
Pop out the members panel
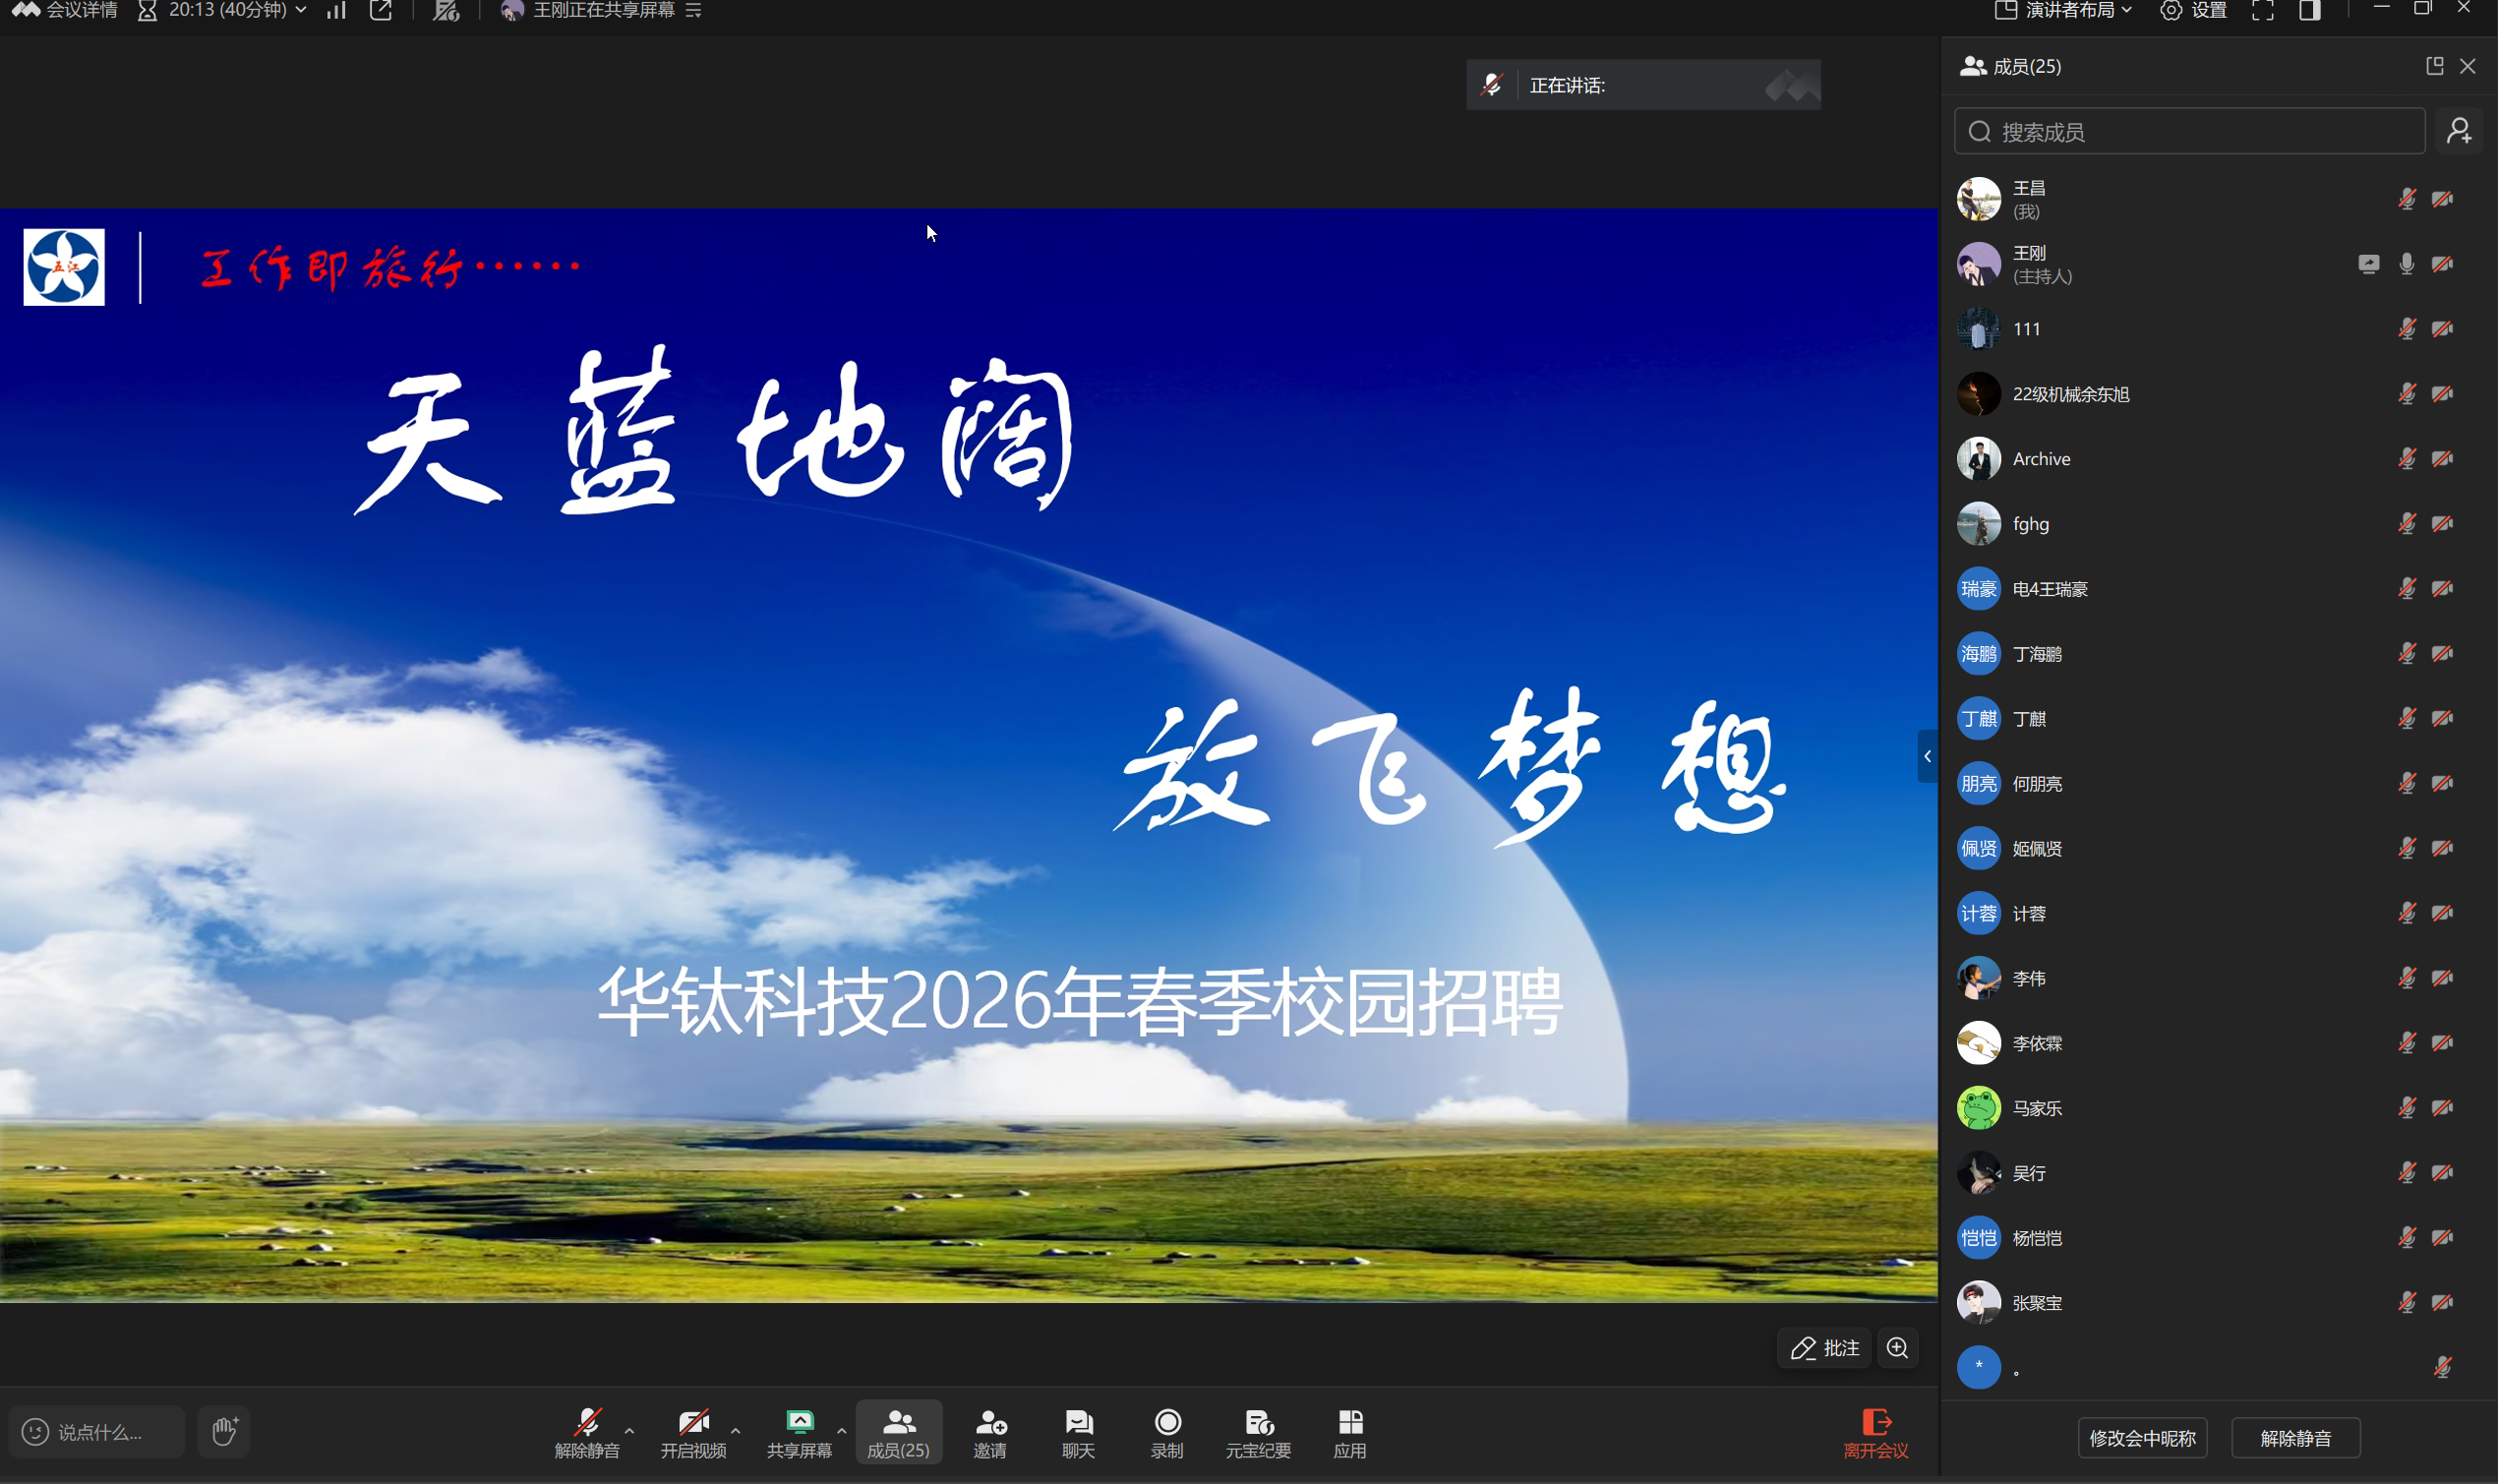[2435, 66]
